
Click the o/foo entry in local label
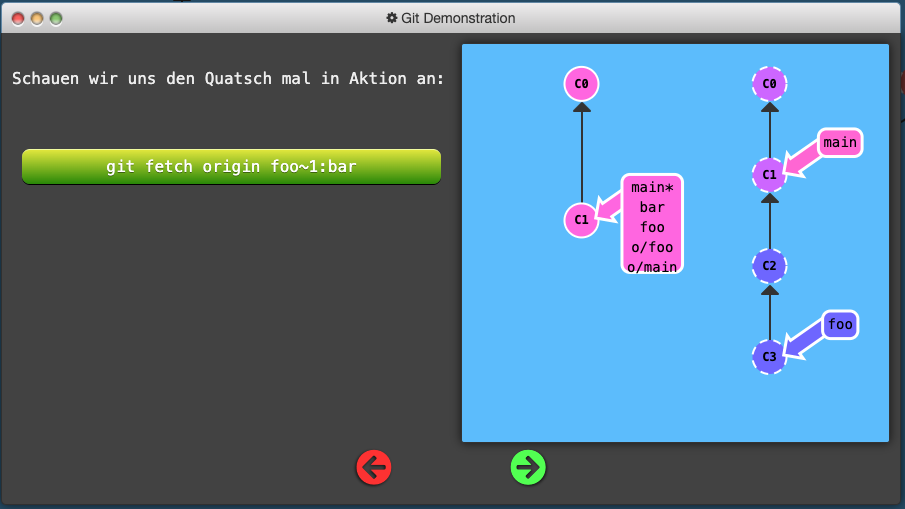pyautogui.click(x=652, y=247)
